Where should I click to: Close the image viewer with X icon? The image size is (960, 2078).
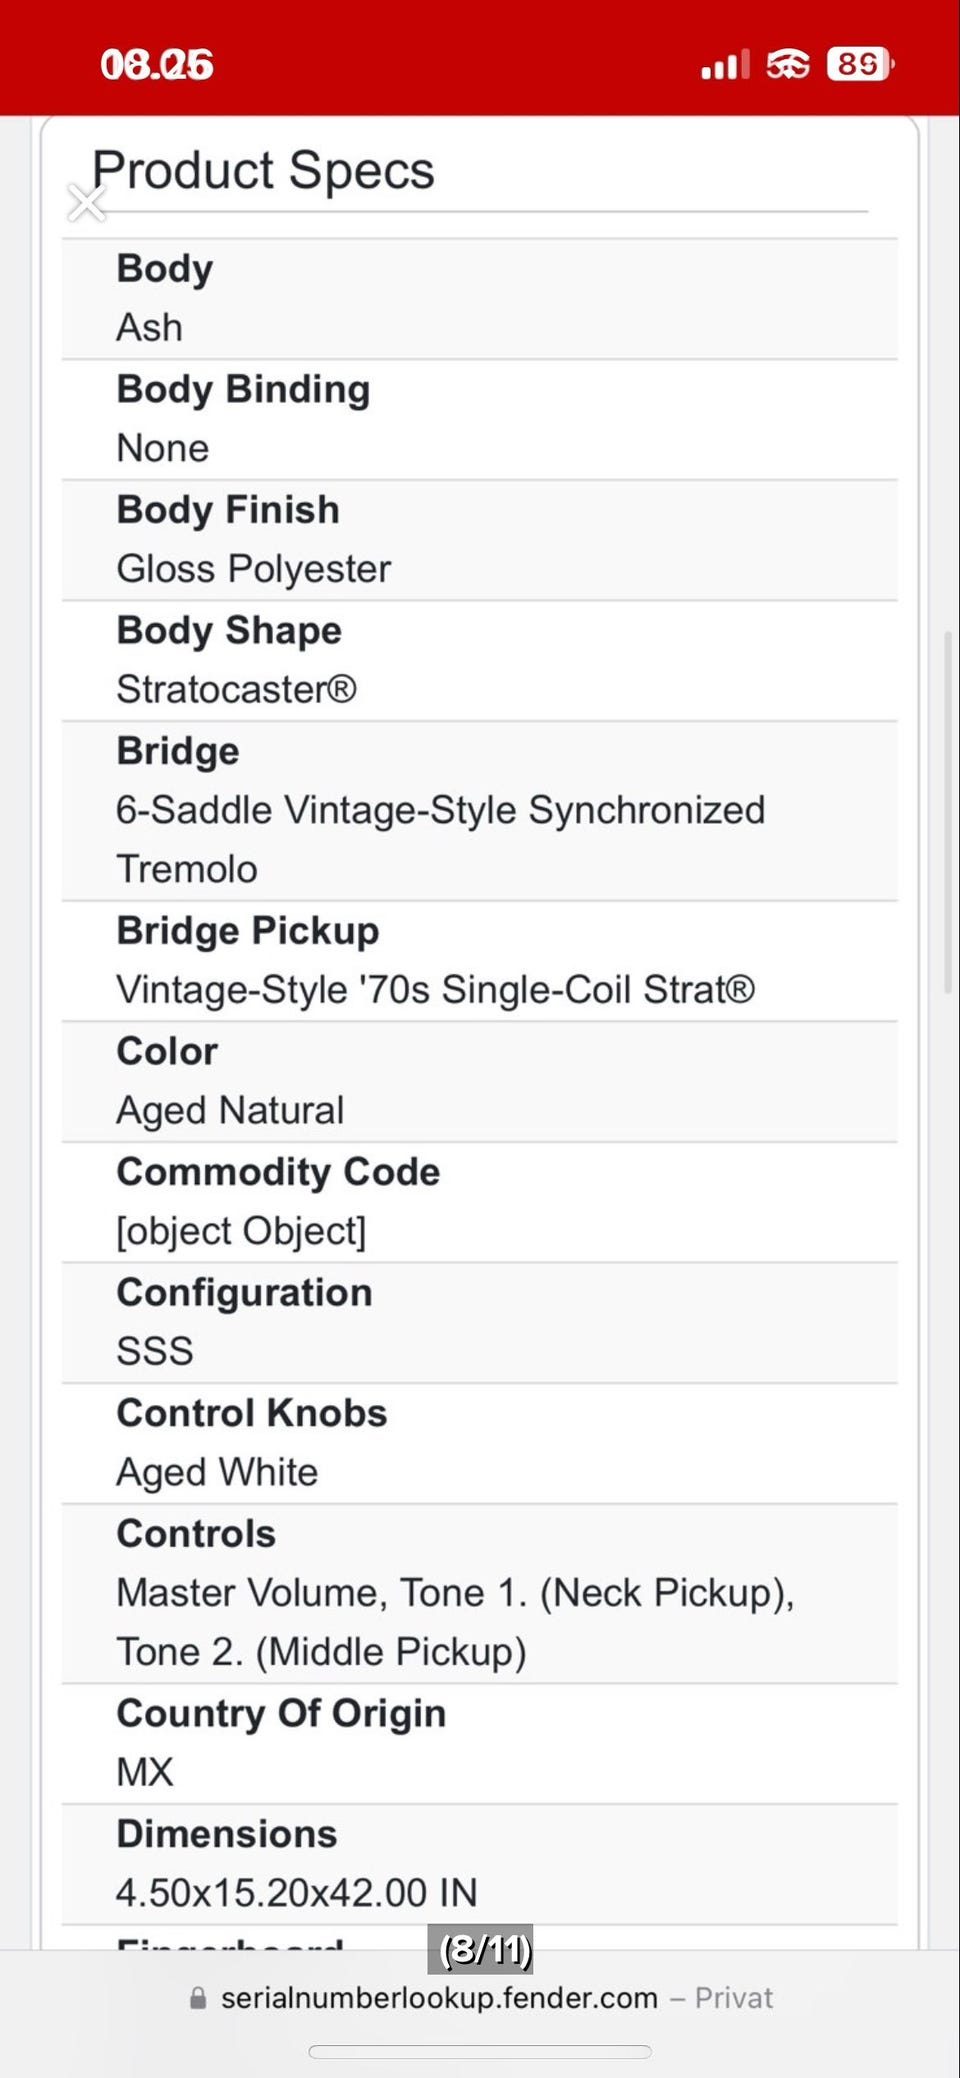[87, 203]
